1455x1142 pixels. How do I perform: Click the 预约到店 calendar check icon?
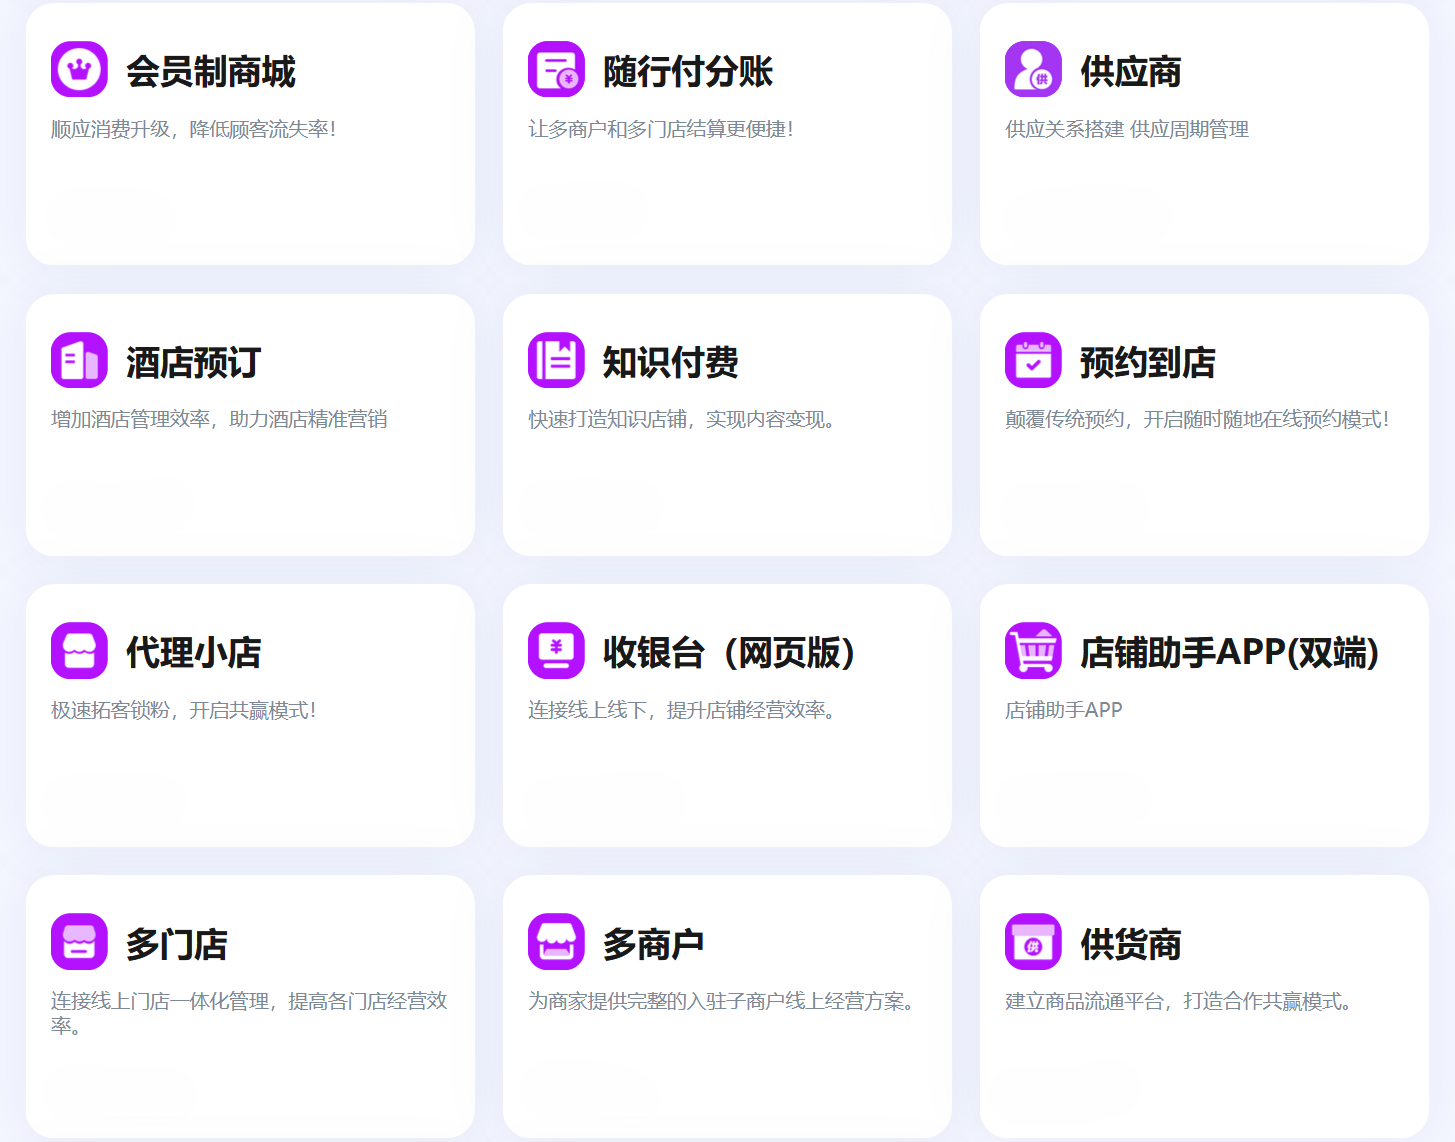(1033, 360)
